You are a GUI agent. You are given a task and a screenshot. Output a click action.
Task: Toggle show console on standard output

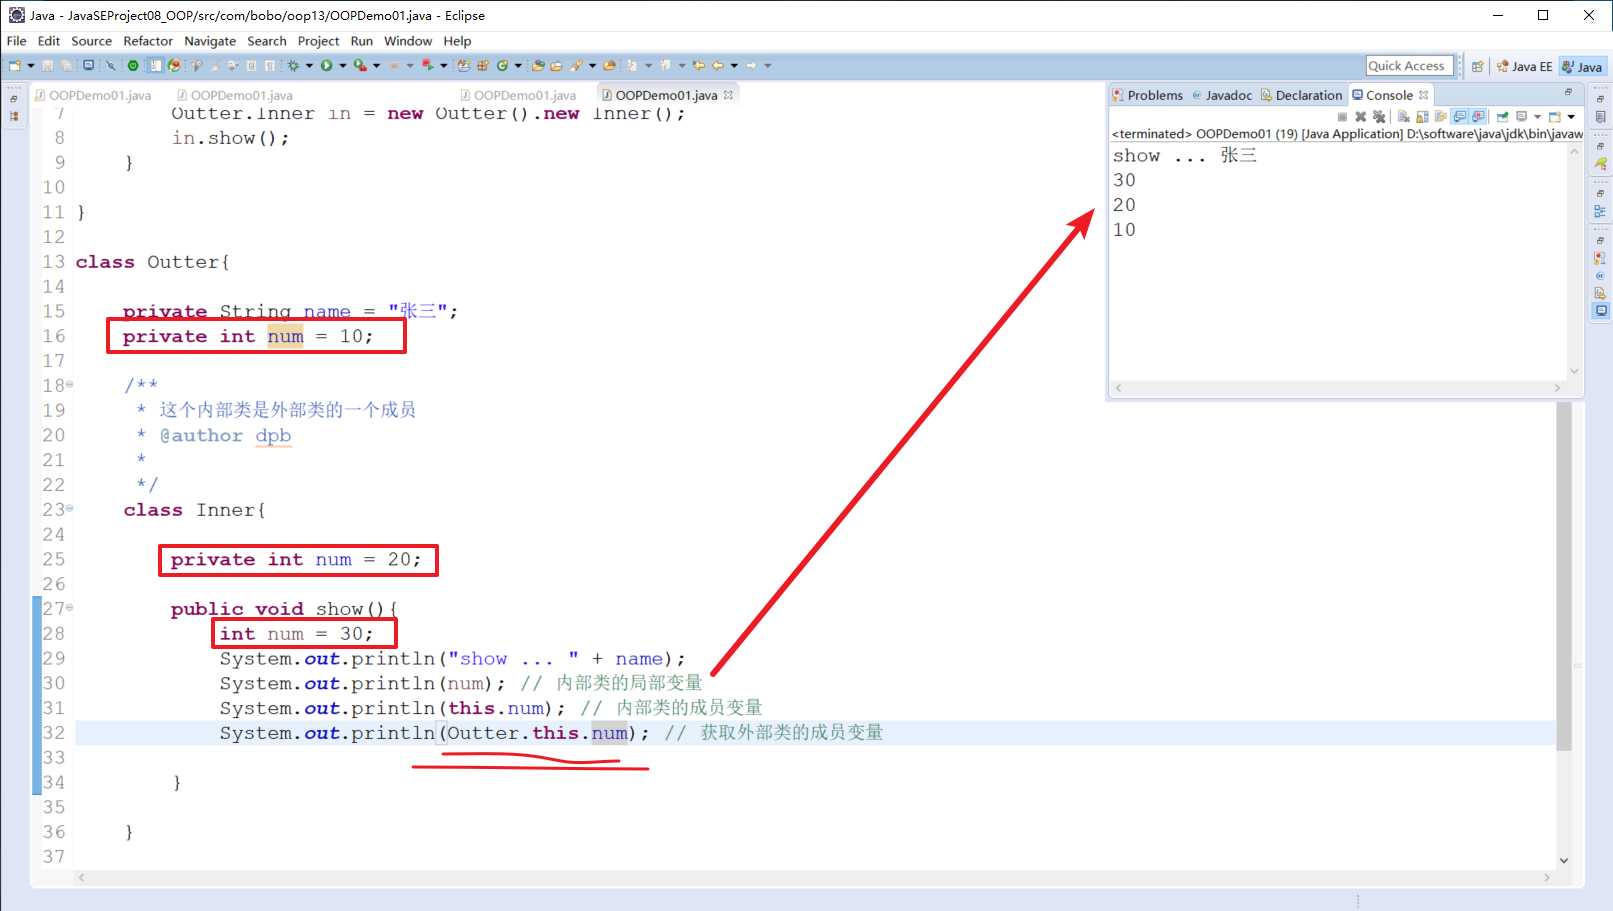1460,116
